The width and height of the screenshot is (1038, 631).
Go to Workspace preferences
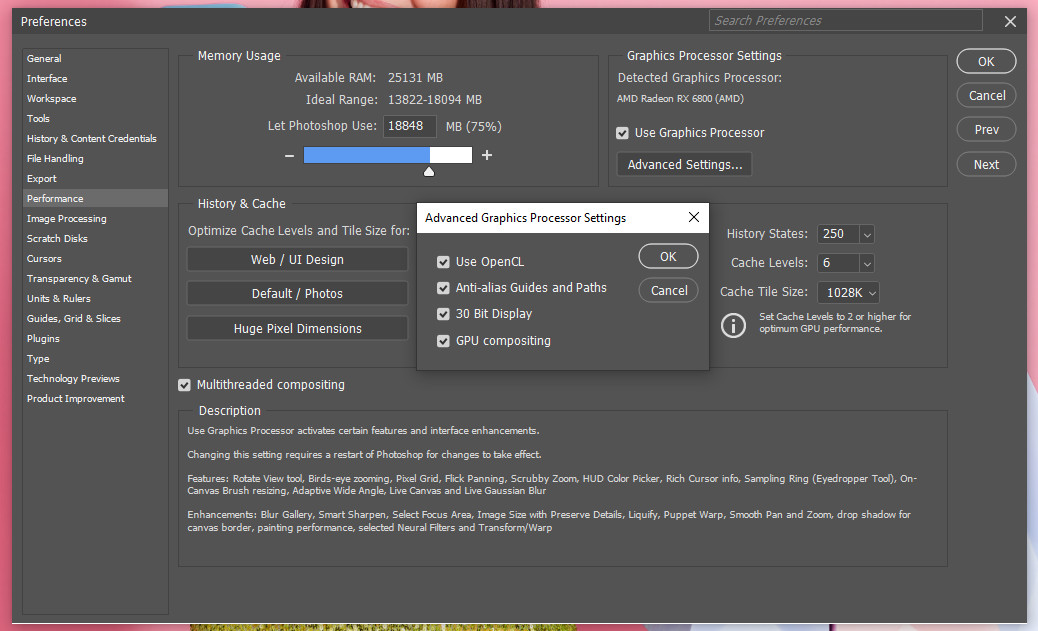(x=95, y=98)
